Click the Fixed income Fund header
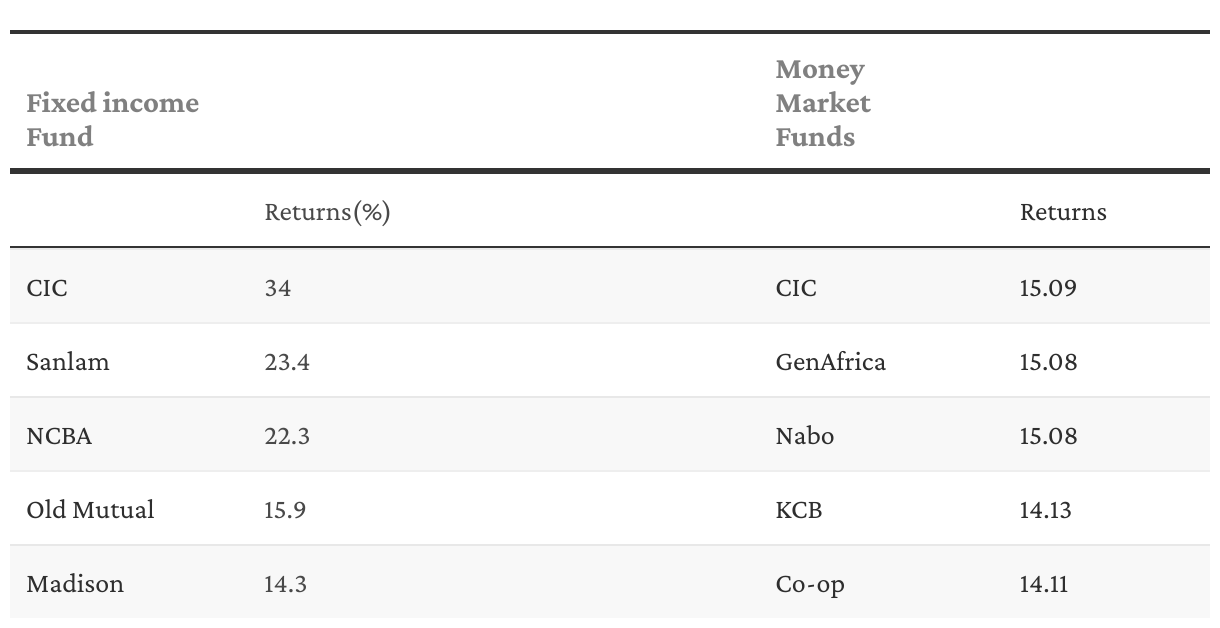The width and height of the screenshot is (1220, 628). click(x=112, y=120)
